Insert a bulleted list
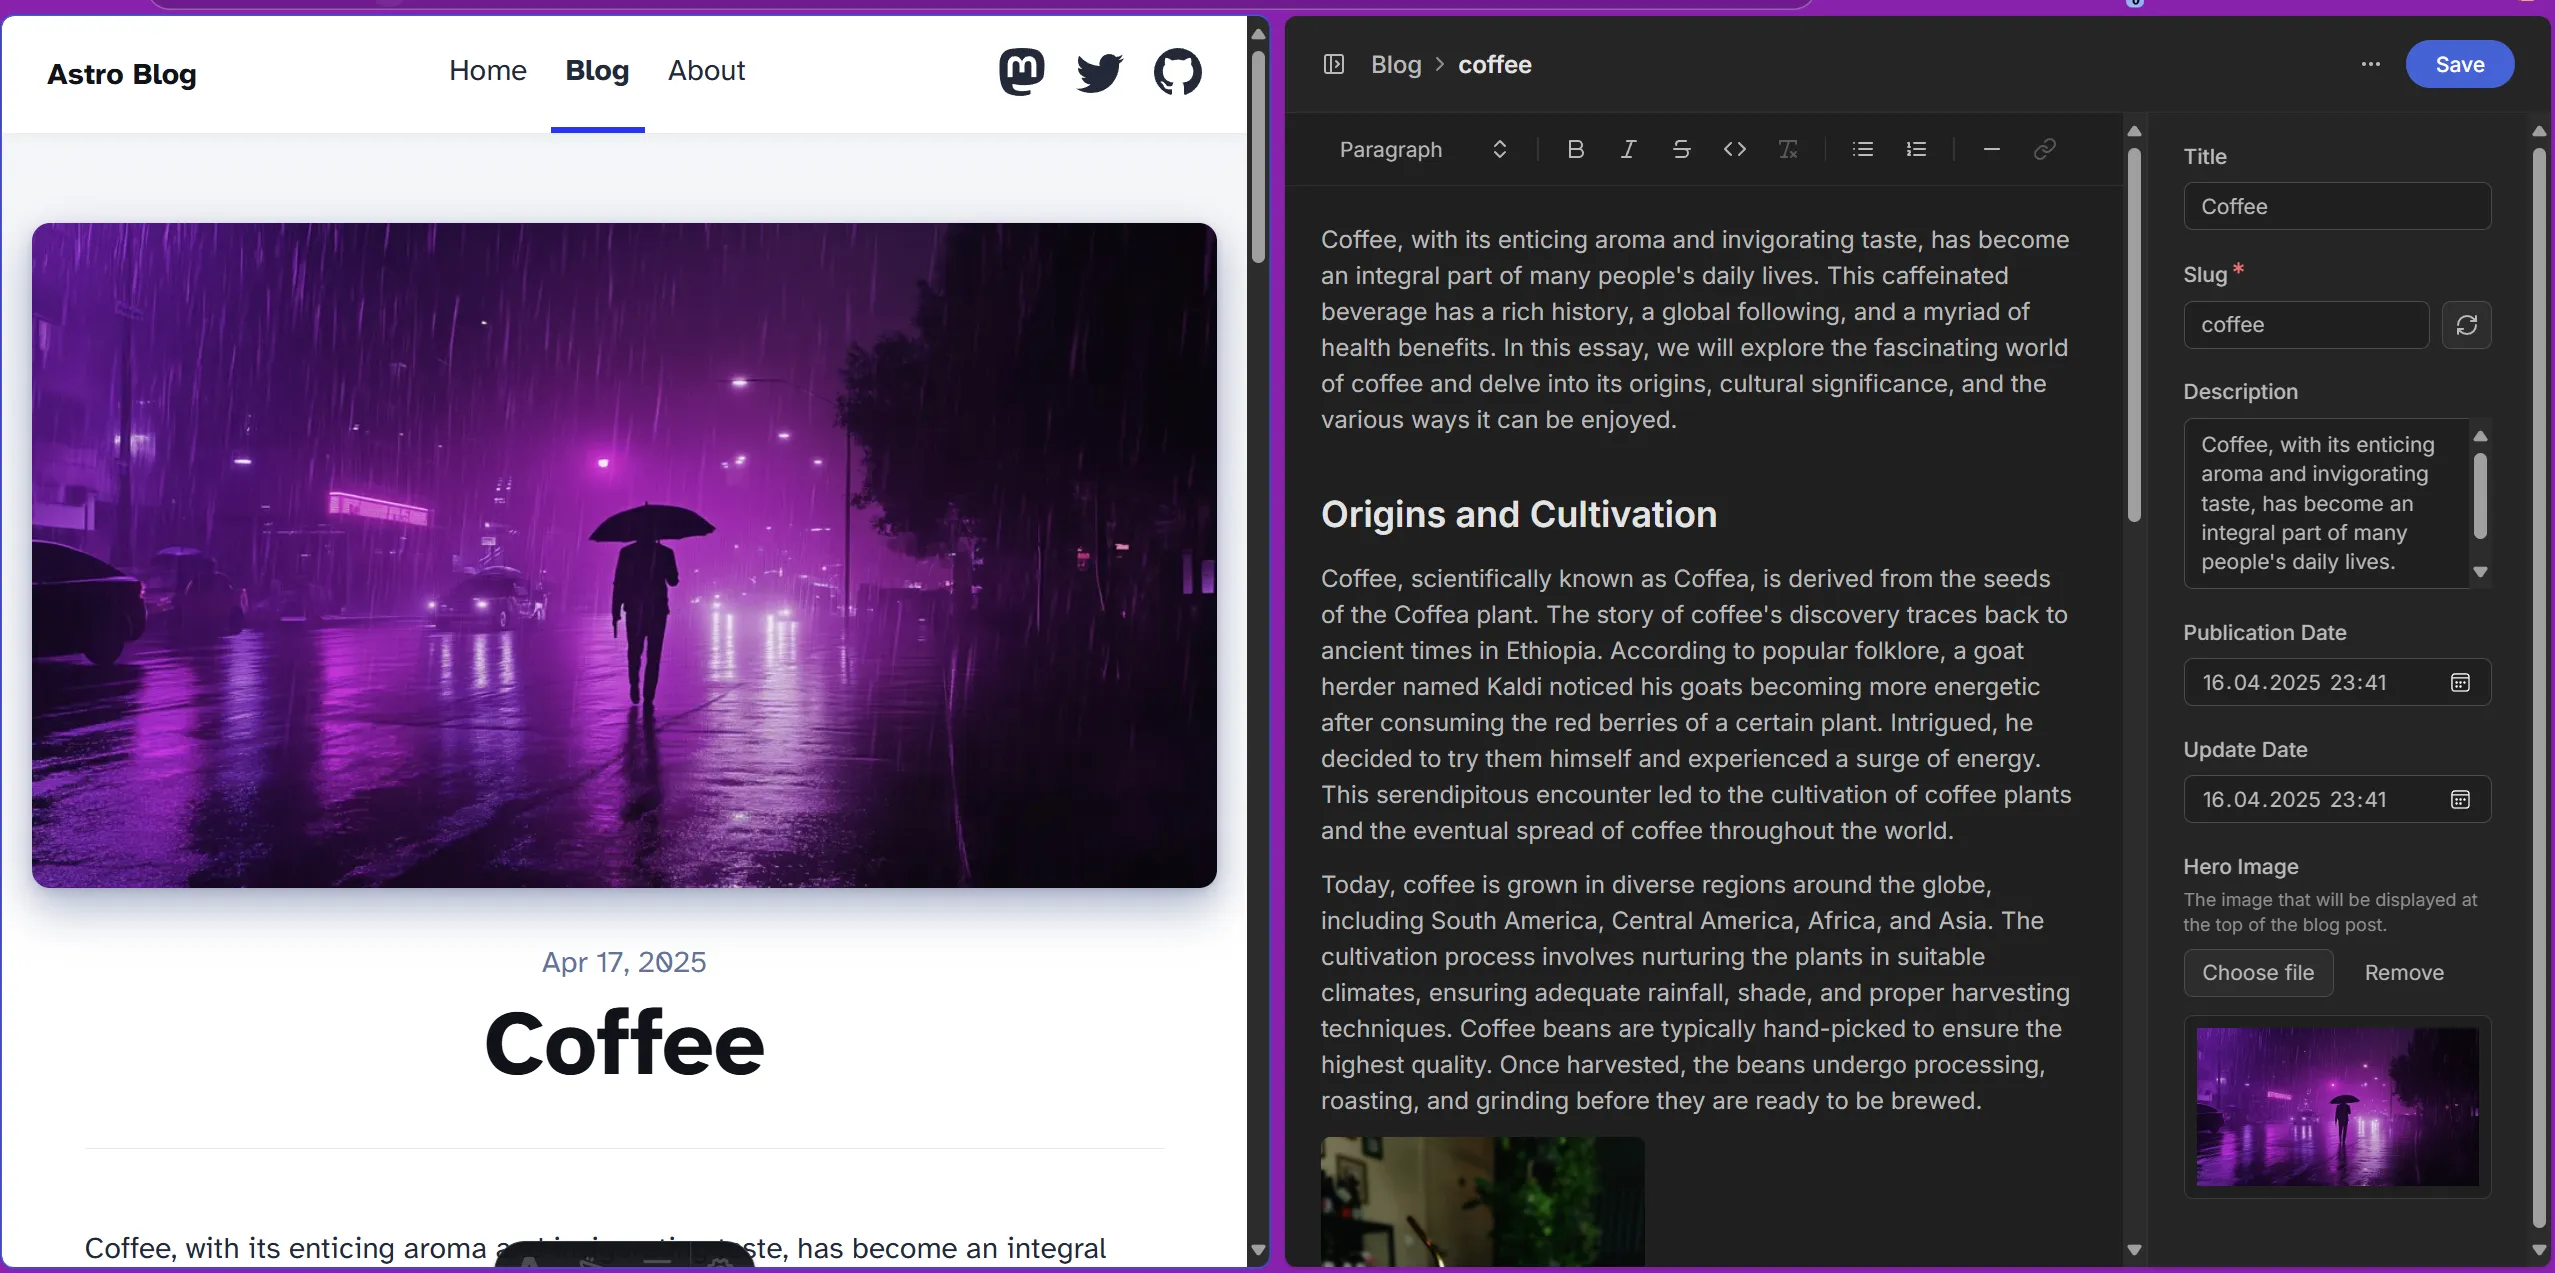This screenshot has width=2555, height=1273. point(1862,149)
